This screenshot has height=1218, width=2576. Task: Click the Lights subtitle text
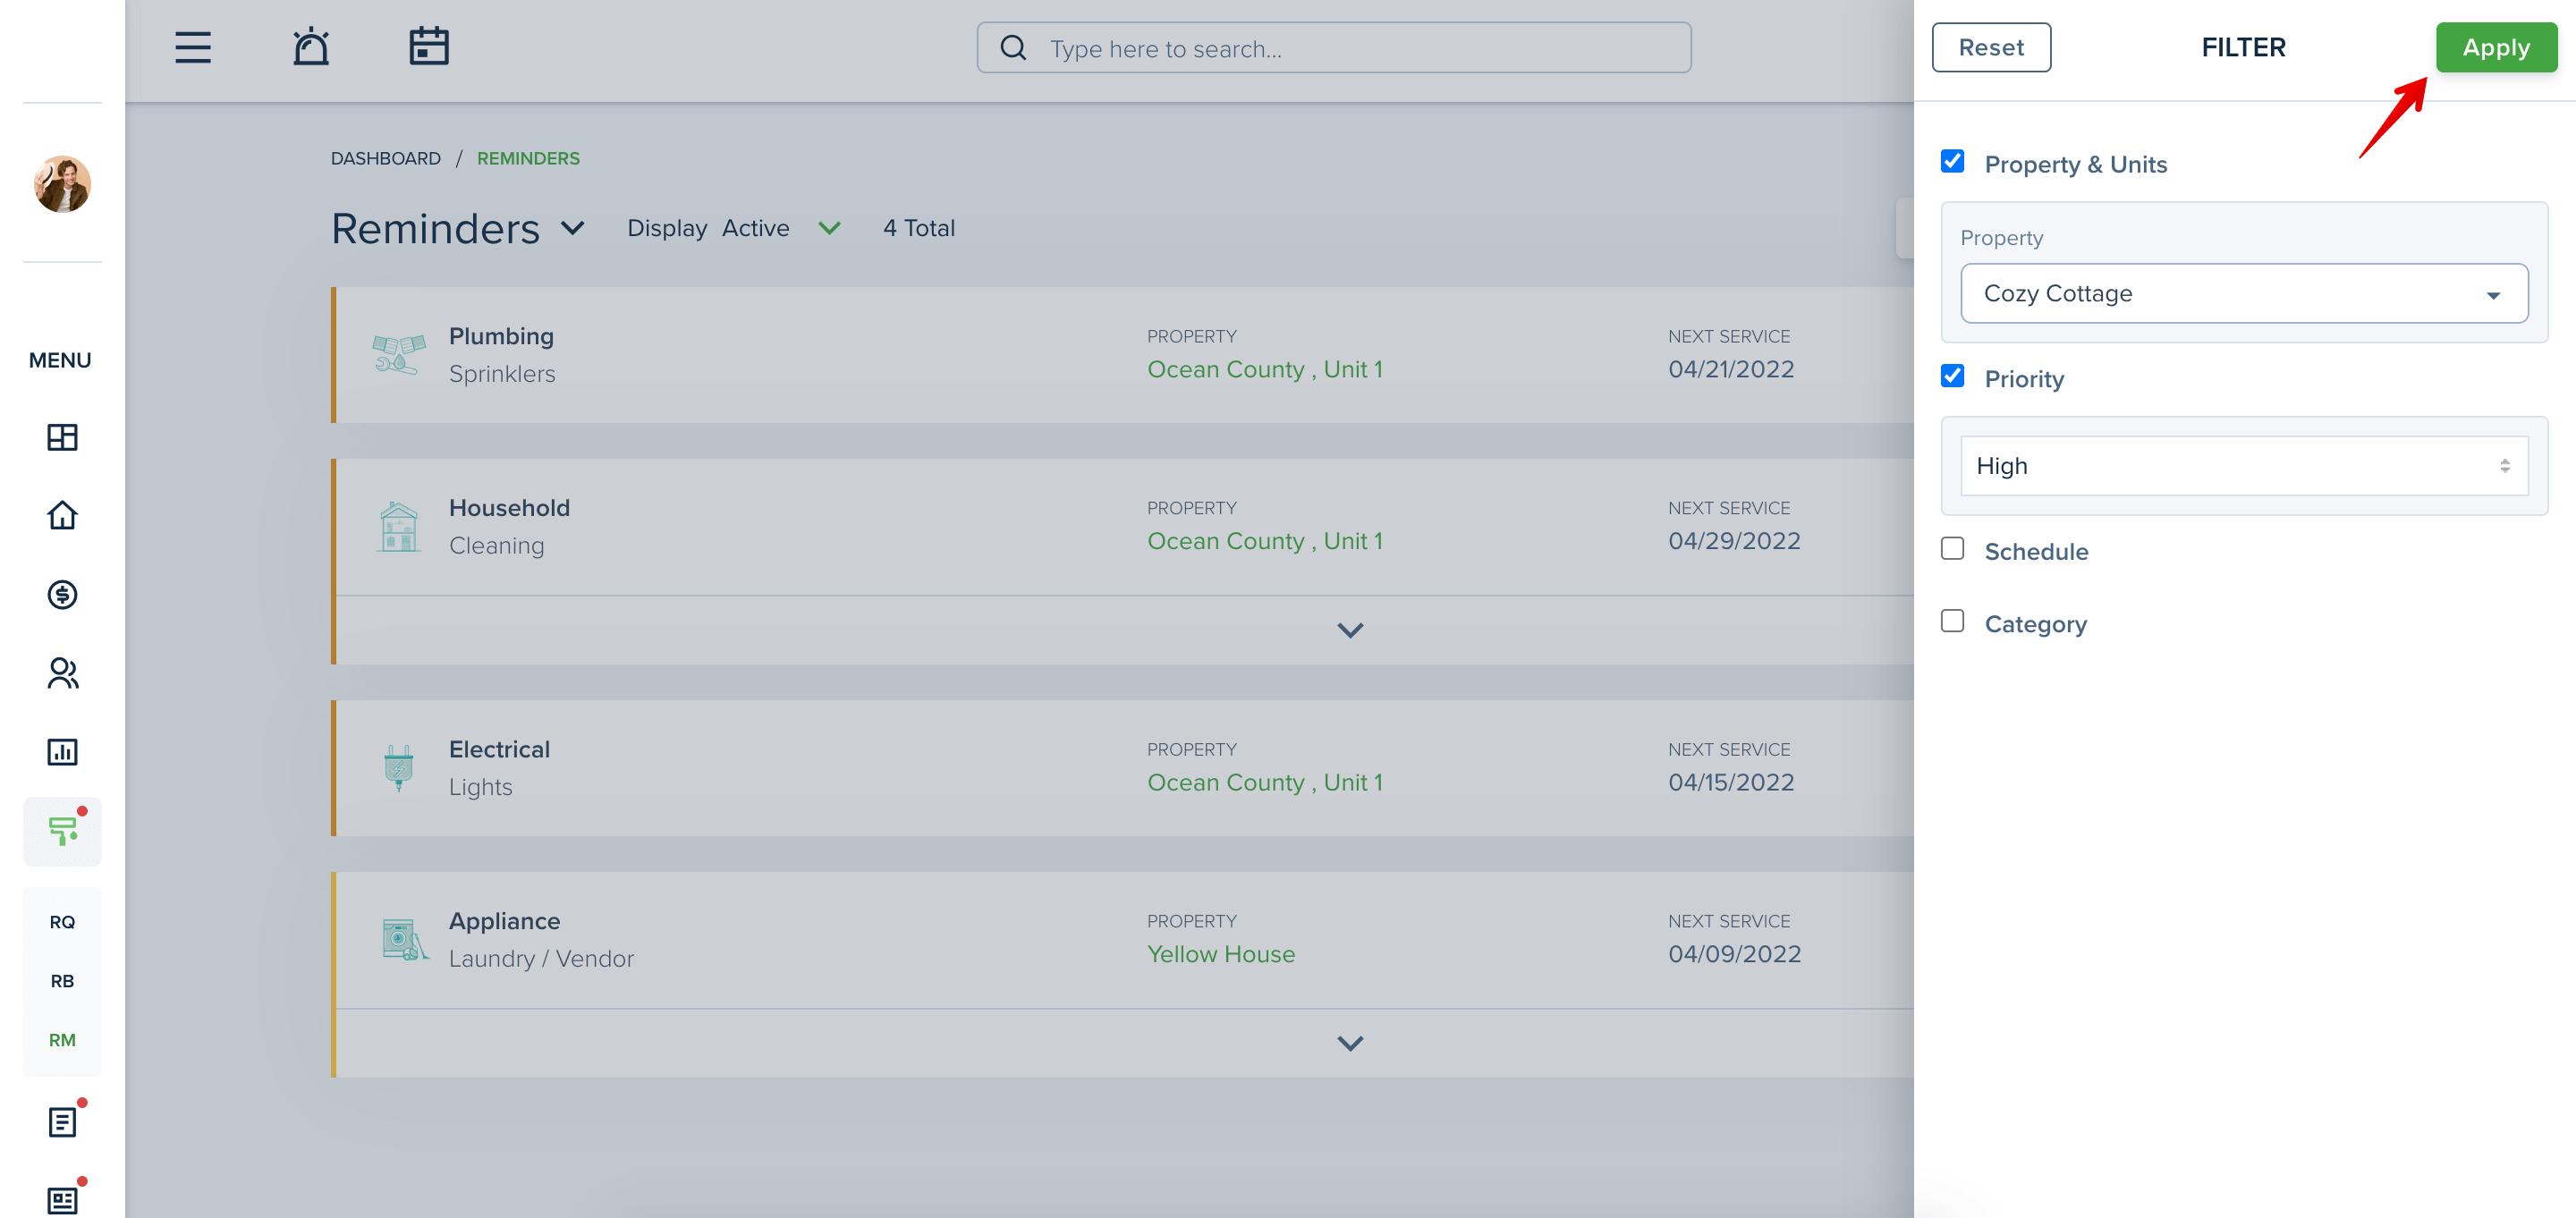tap(480, 787)
